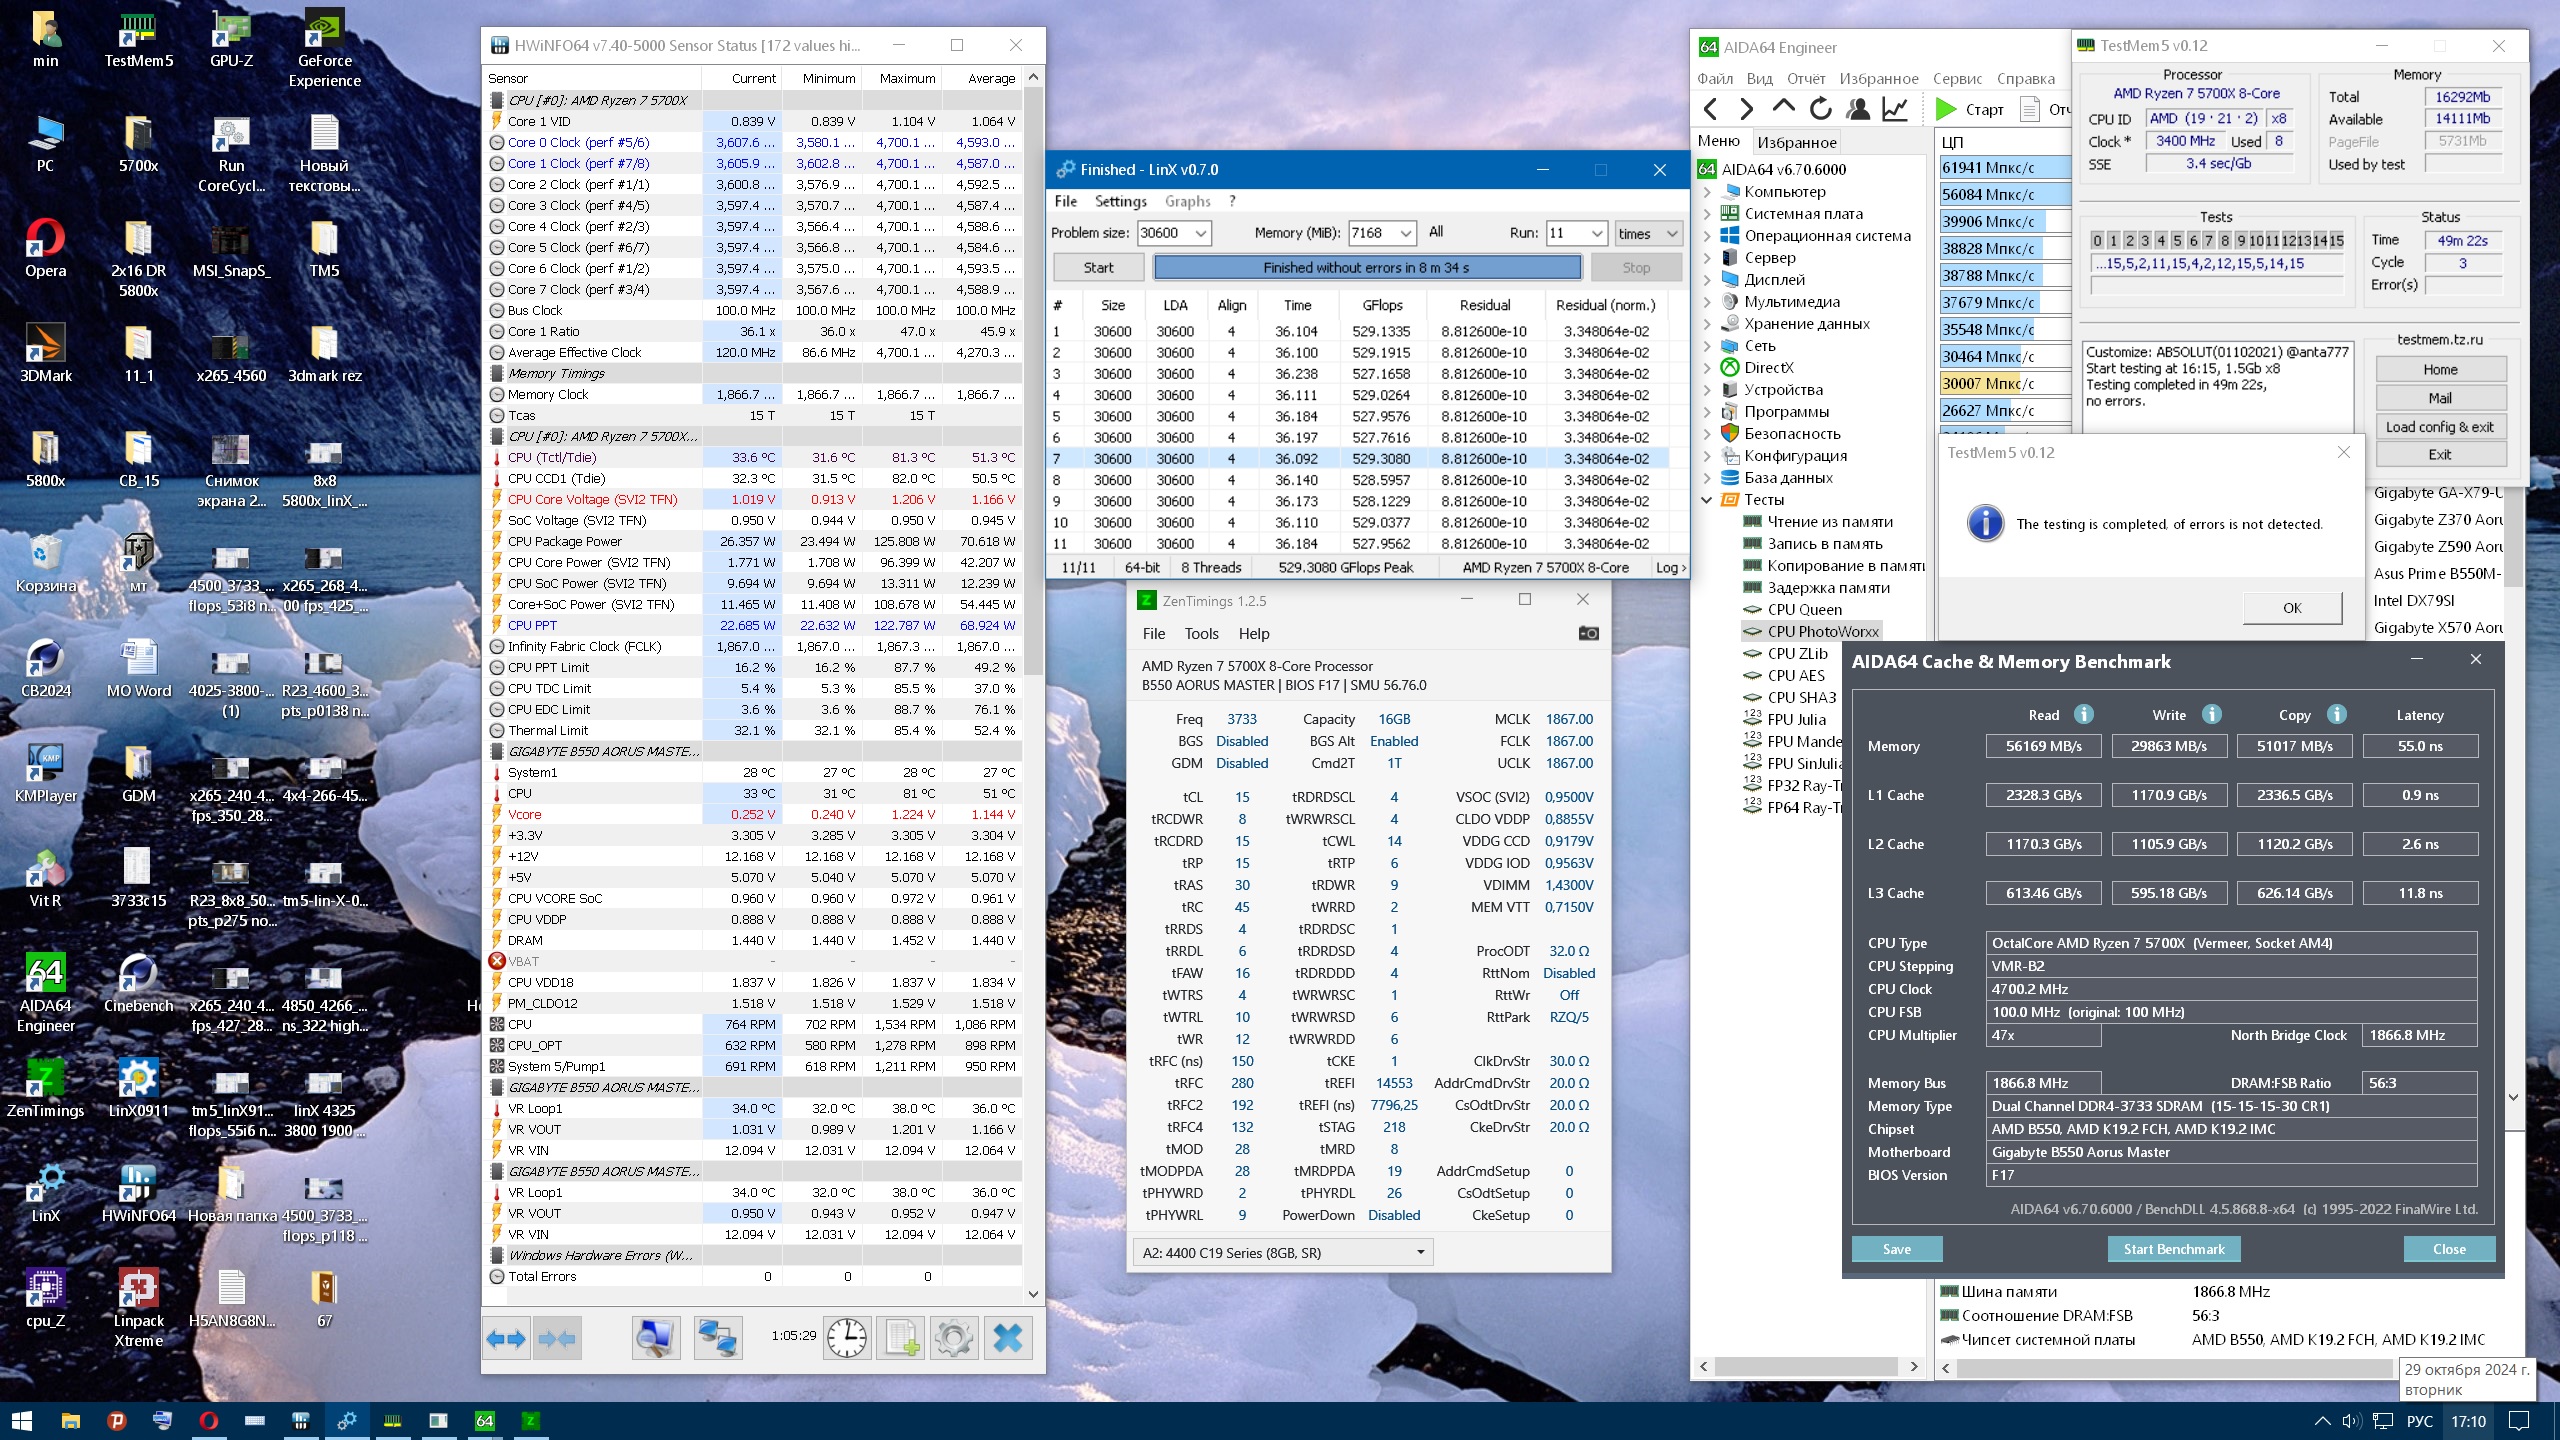Image resolution: width=2560 pixels, height=1440 pixels.
Task: Click HWiNFO log file icon
Action: click(x=900, y=1338)
